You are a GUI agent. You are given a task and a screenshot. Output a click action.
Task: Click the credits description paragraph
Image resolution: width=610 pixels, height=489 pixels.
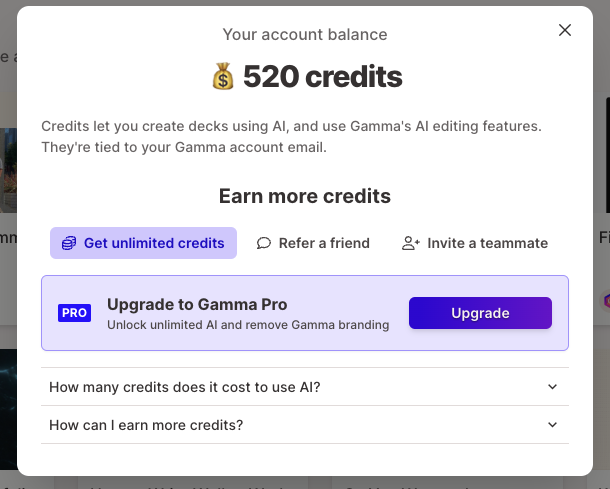point(291,137)
